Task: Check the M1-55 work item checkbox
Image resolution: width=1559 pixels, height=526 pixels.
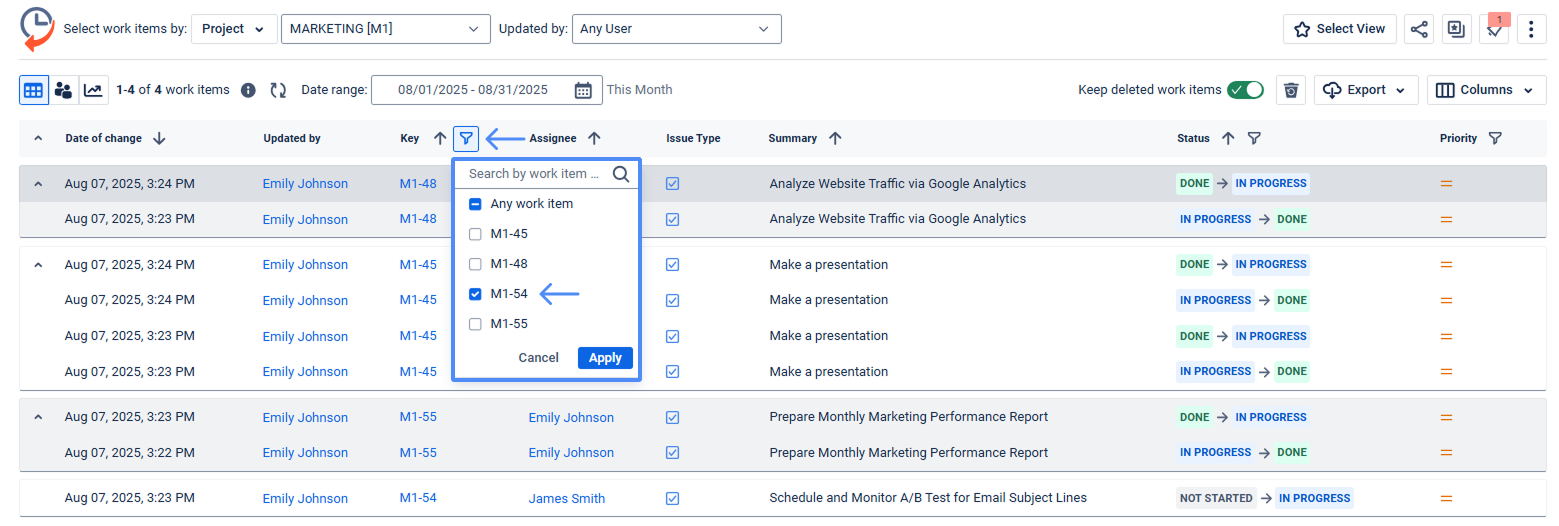Action: point(476,324)
